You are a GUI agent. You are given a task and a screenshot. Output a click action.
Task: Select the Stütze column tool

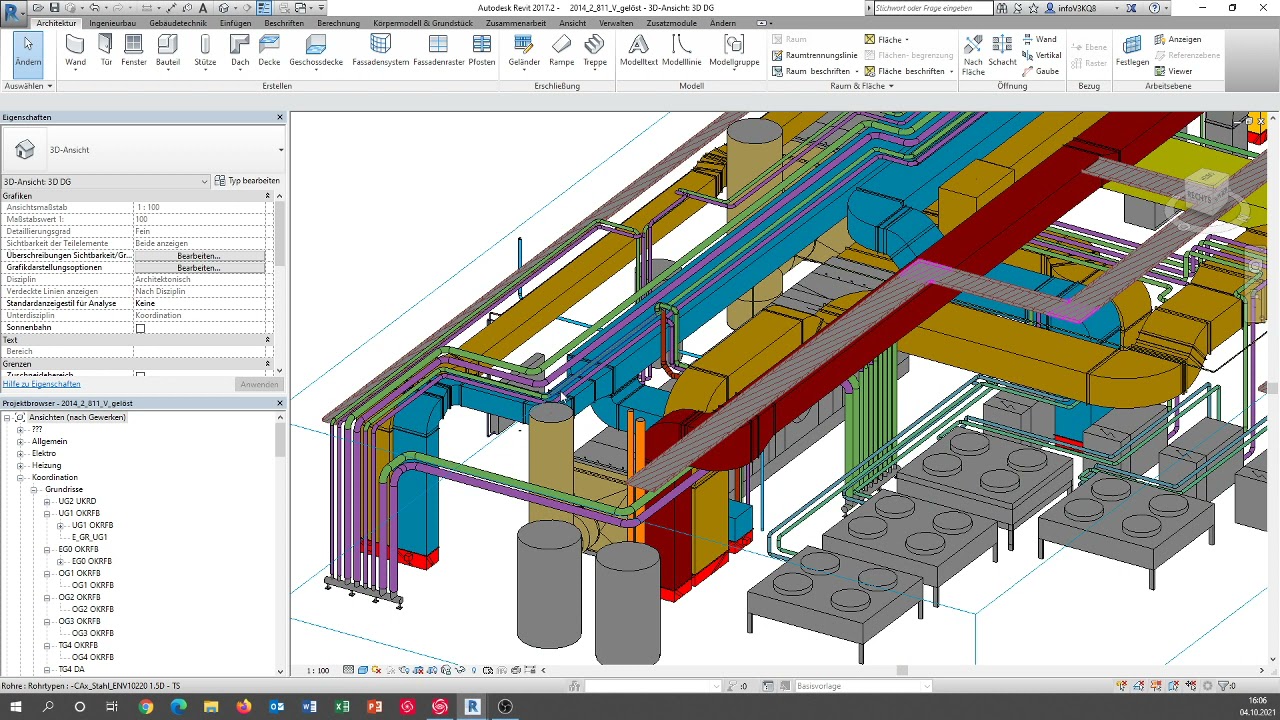point(205,50)
